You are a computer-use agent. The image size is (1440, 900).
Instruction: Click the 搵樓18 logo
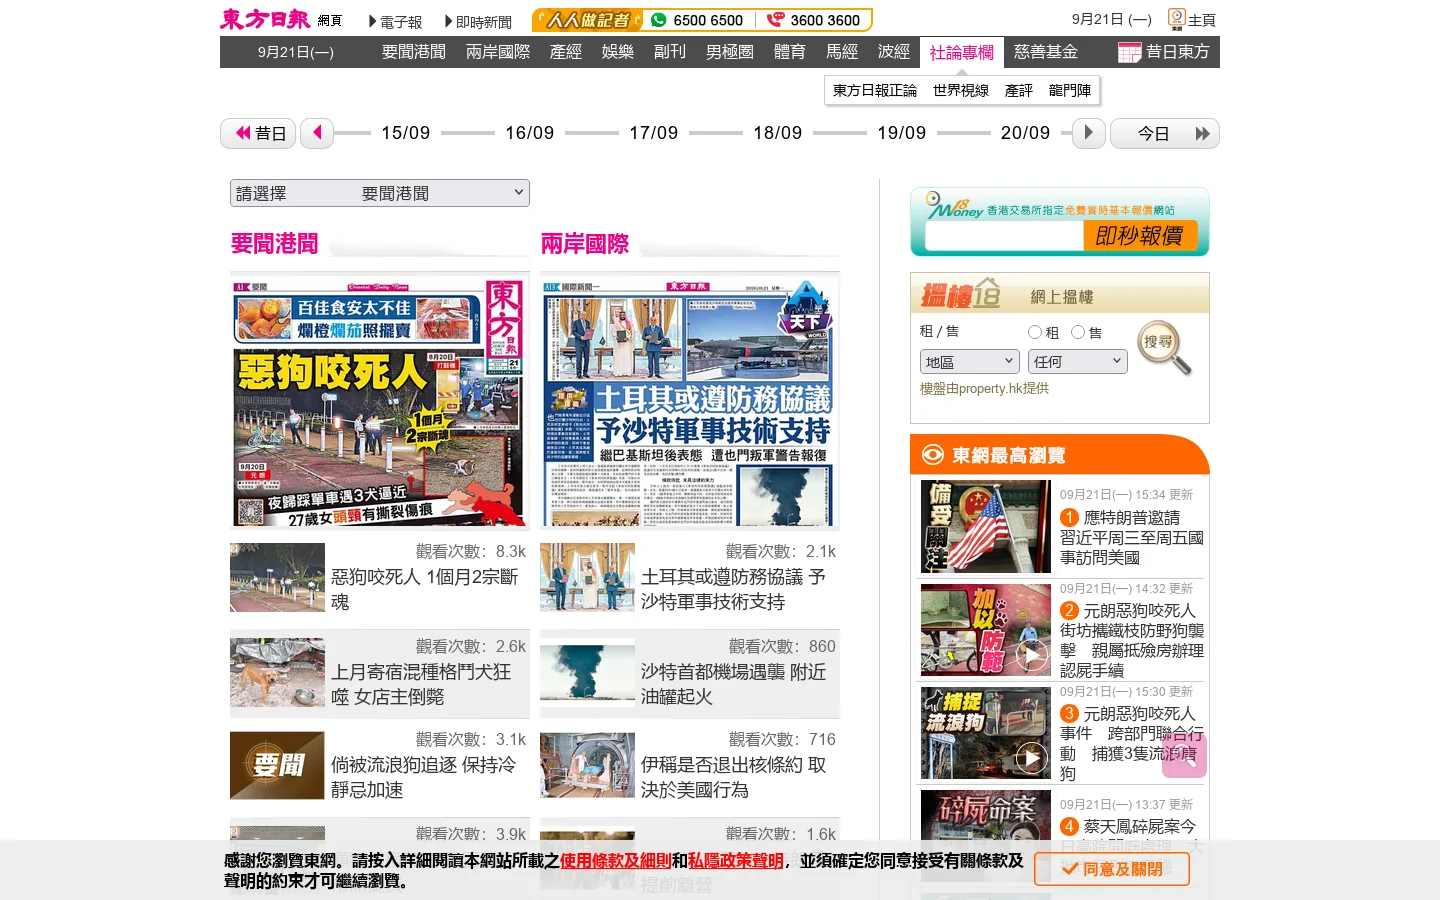tap(960, 294)
